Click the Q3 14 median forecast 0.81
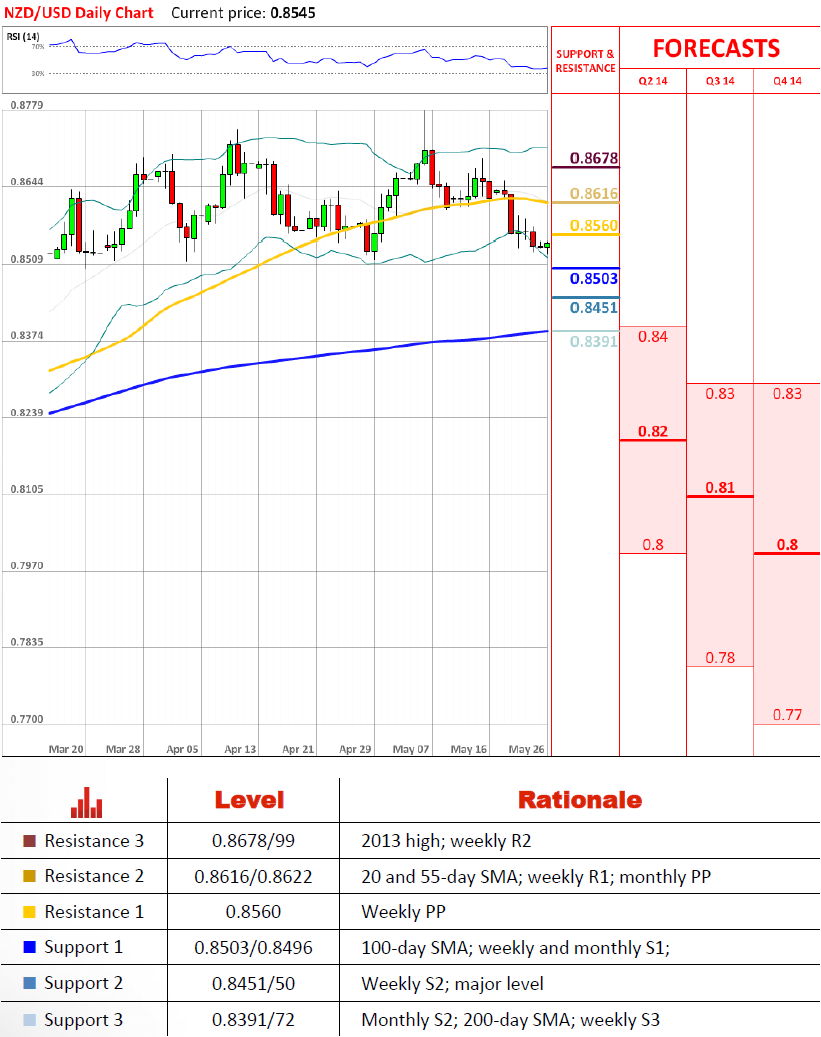Screen dimensions: 821x1037 coord(720,487)
